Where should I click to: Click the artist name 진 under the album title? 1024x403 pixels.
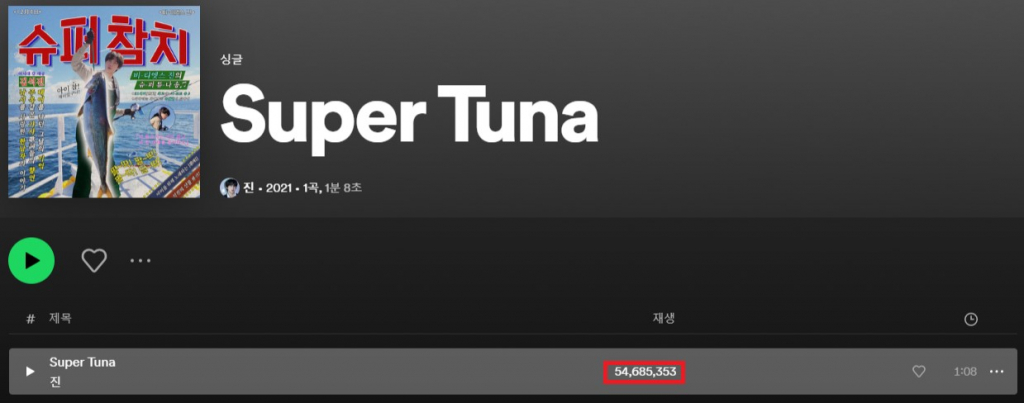click(248, 188)
